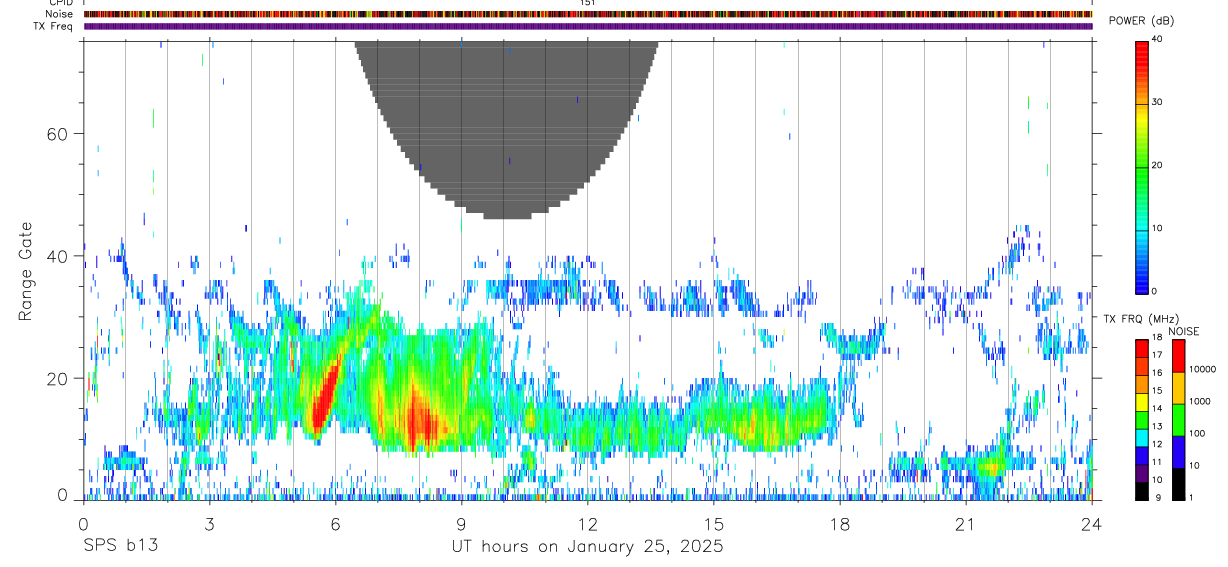
Task: Click the '10000' noise legend label
Action: point(1204,369)
